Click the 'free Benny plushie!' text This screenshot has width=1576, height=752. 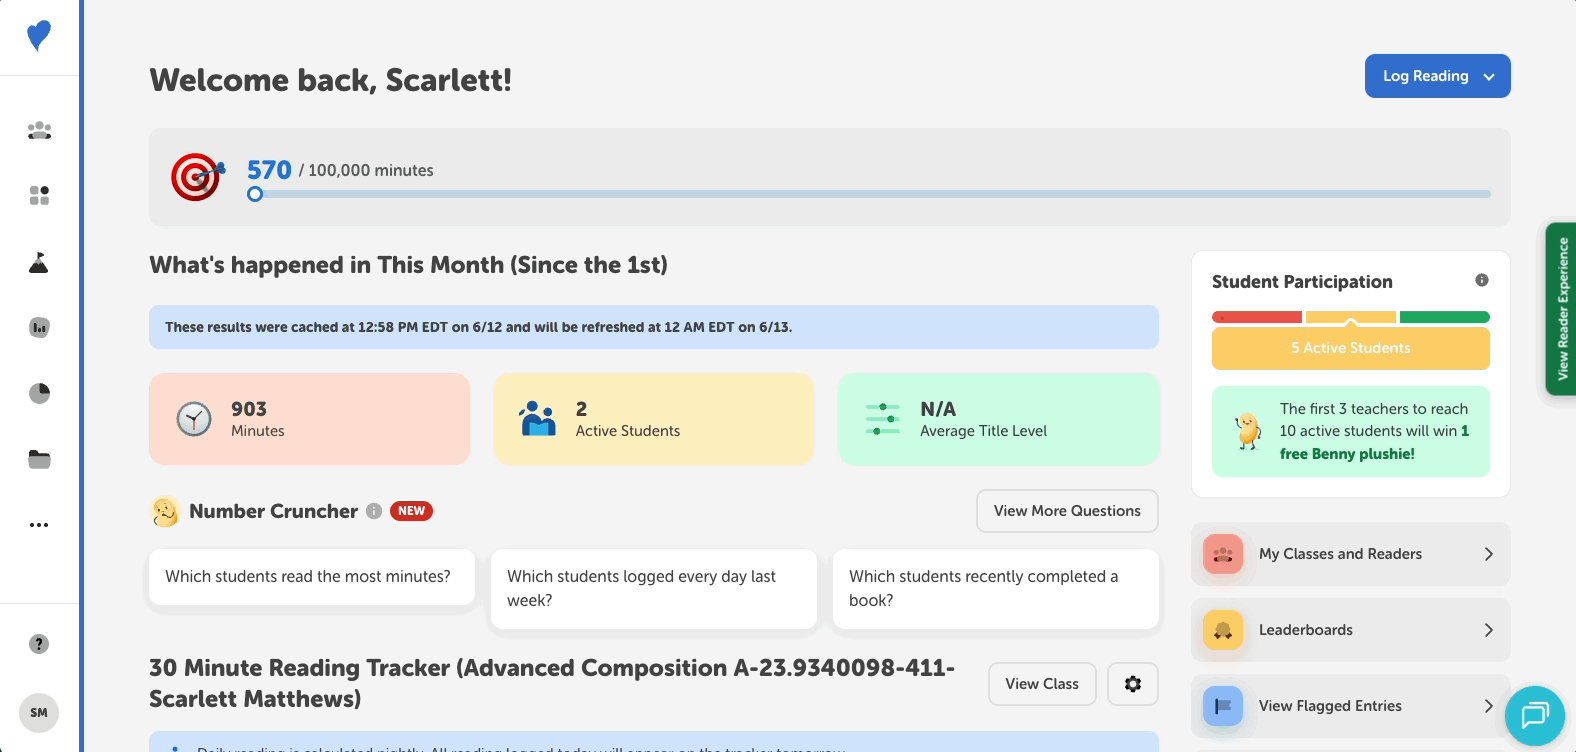click(1347, 454)
